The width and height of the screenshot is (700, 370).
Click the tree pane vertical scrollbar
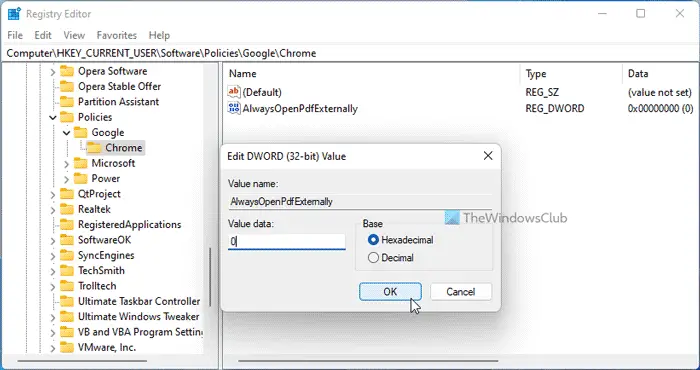[x=210, y=277]
